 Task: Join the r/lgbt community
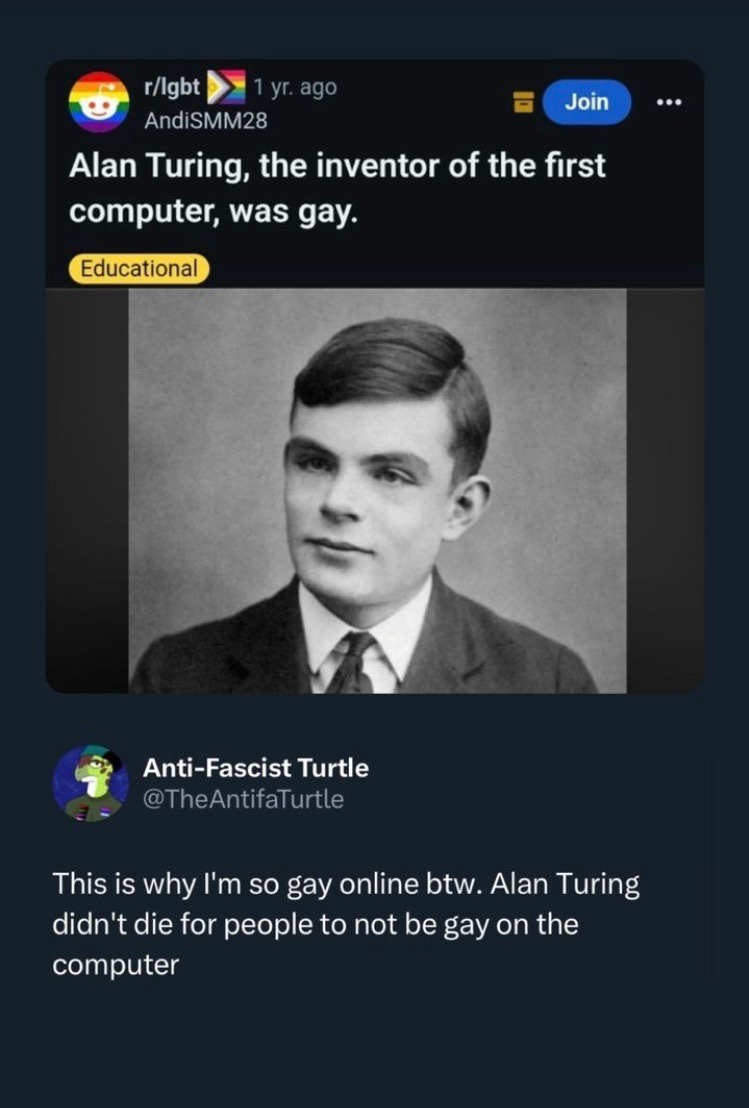point(586,102)
